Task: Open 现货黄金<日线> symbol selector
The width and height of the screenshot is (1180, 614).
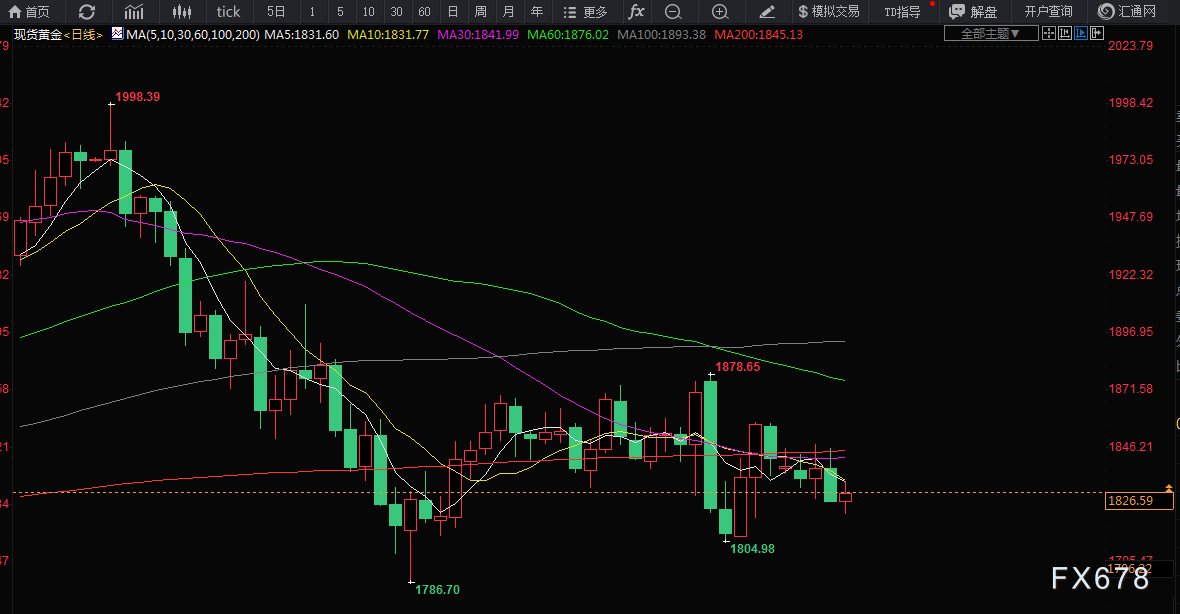Action: pos(59,35)
